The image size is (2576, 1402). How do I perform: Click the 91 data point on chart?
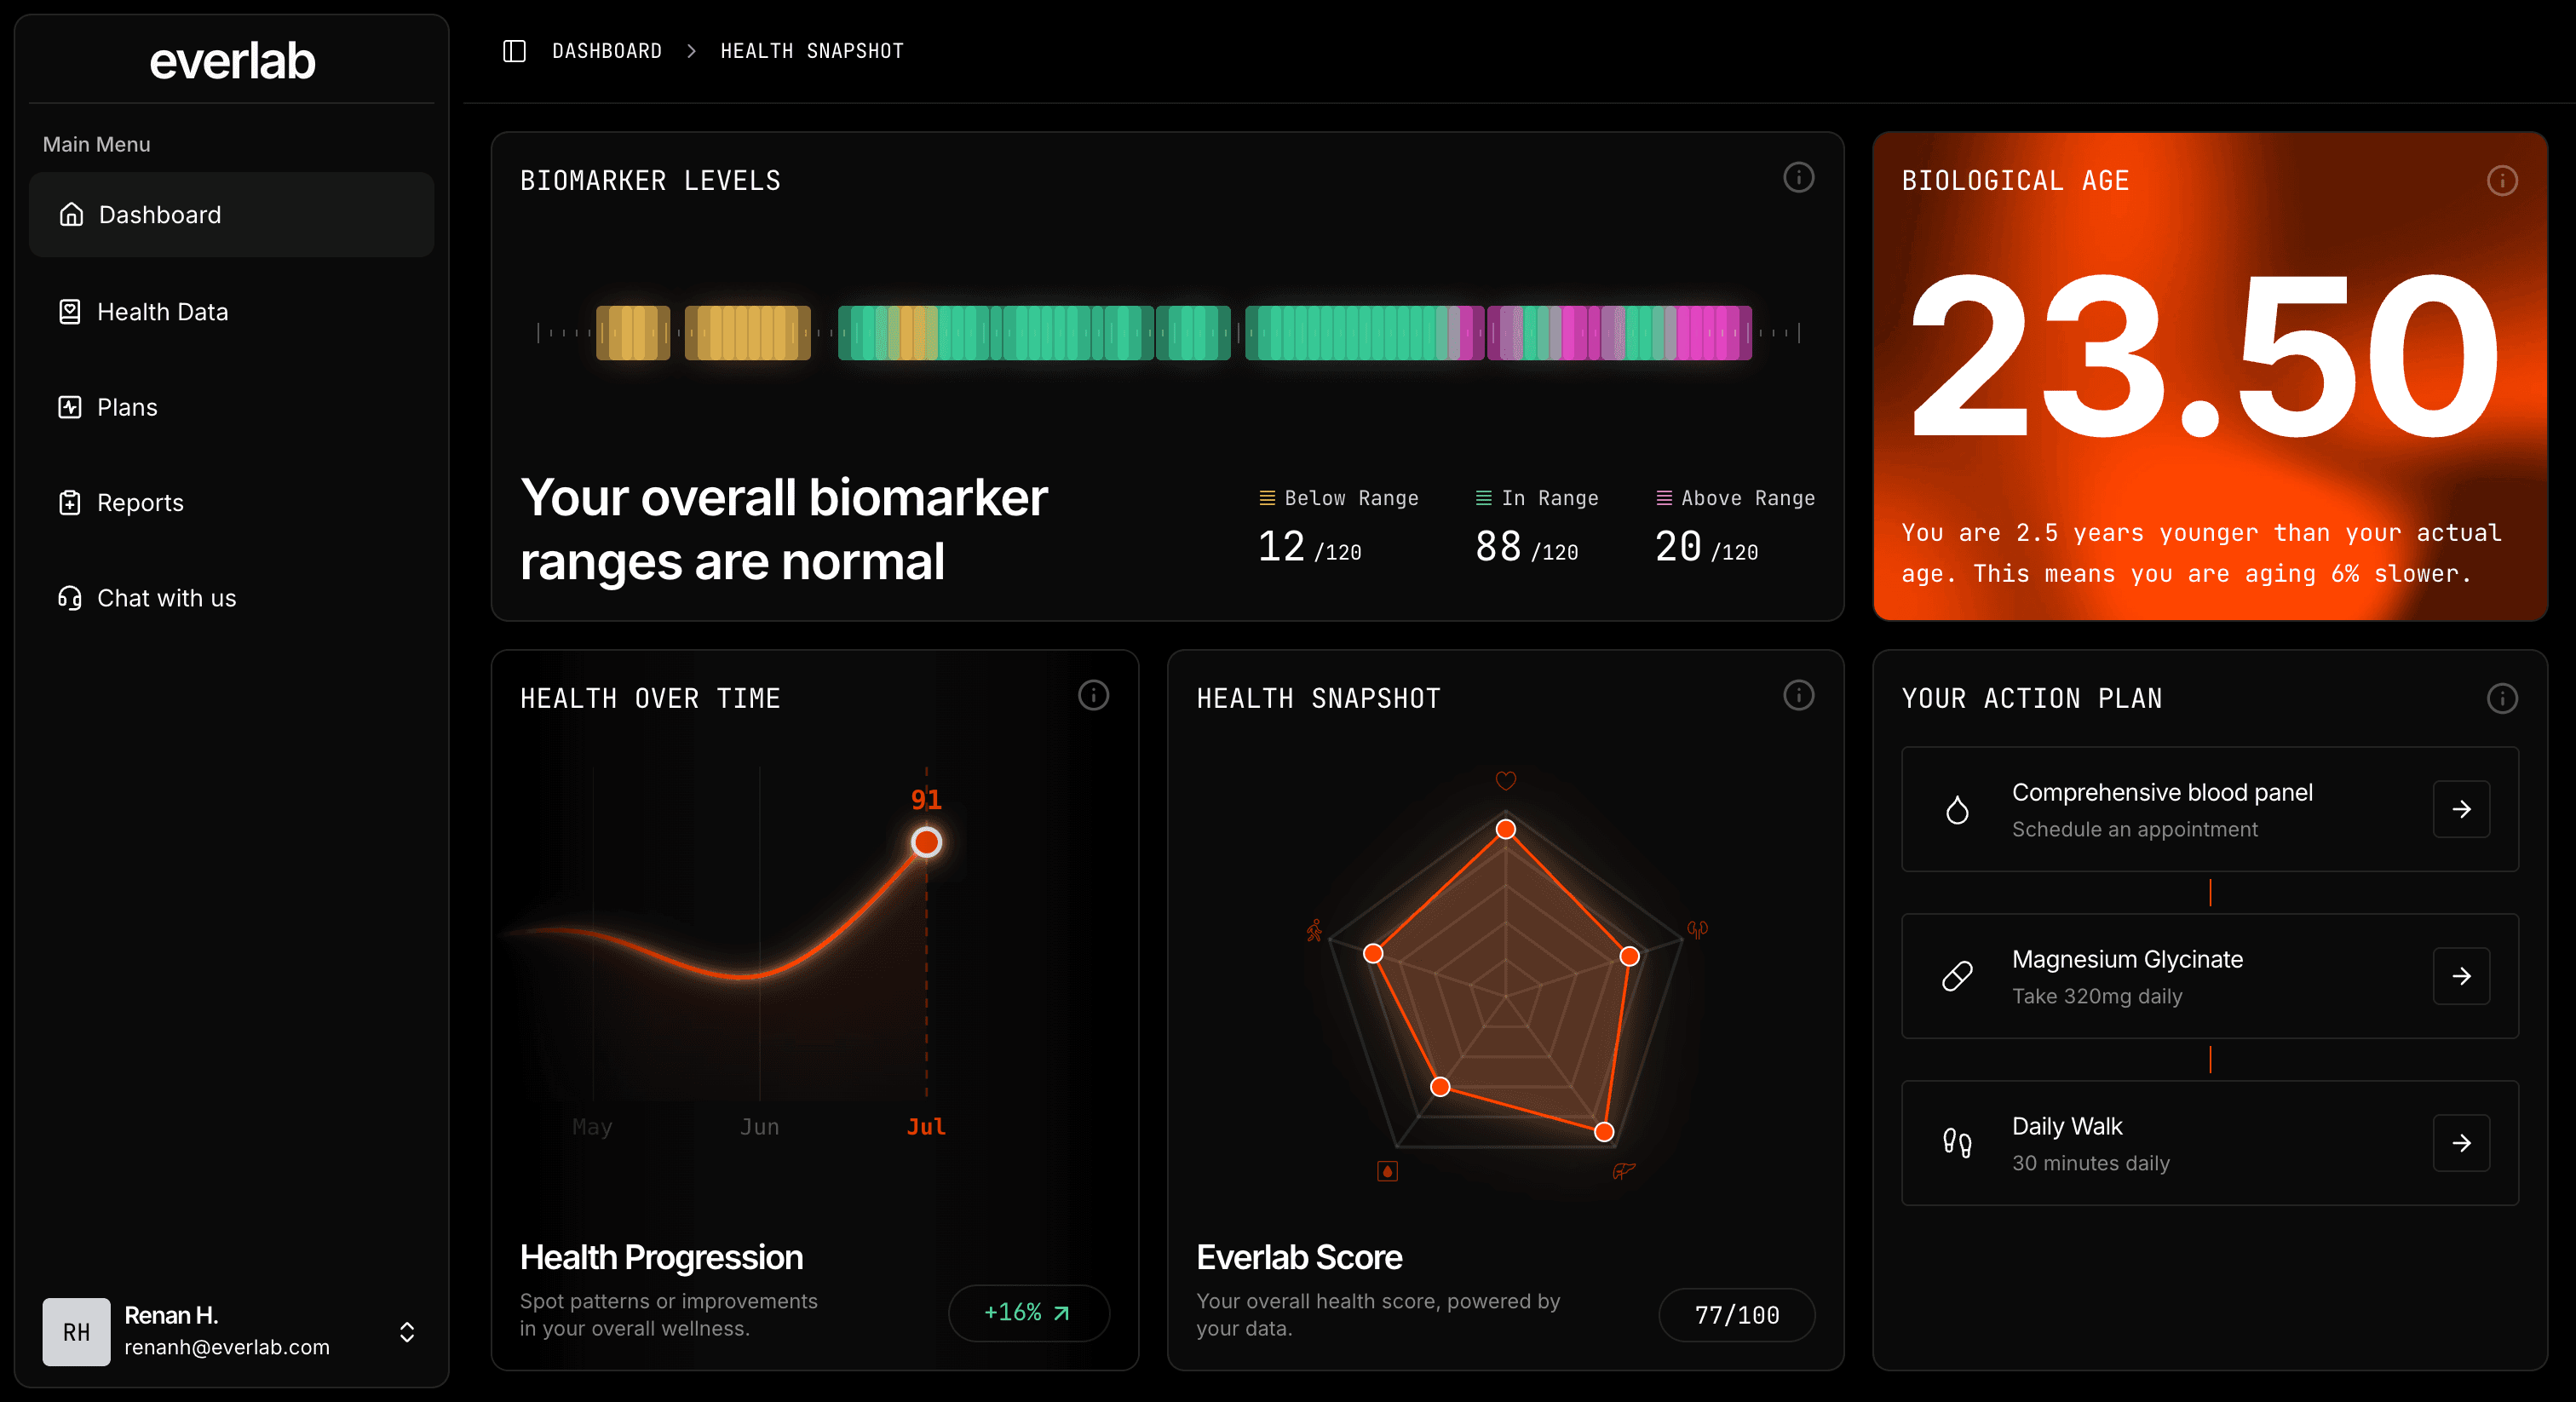click(926, 842)
